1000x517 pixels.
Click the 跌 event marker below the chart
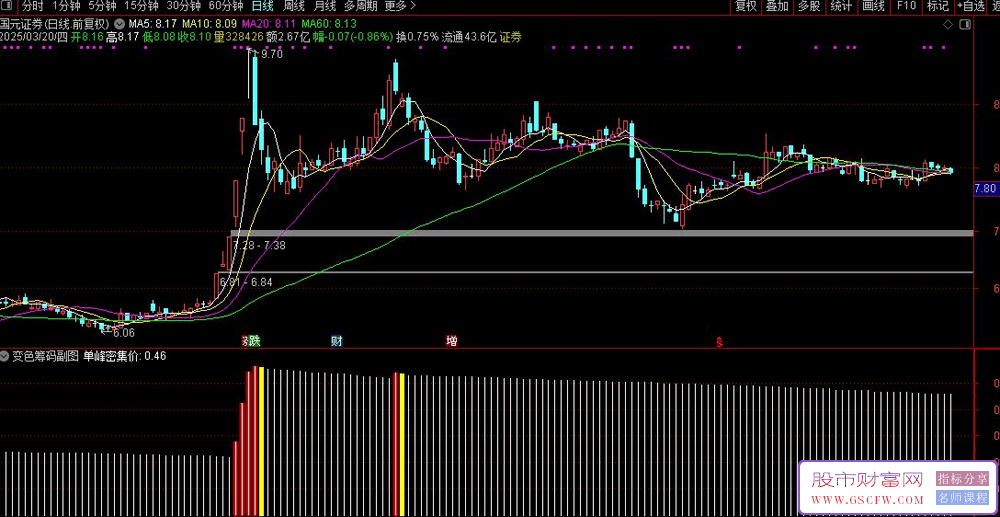tap(254, 341)
